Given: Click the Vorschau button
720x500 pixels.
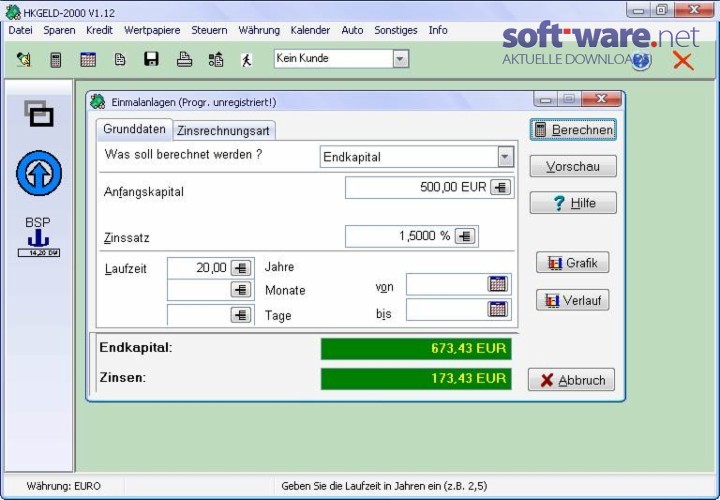Looking at the screenshot, I should pyautogui.click(x=573, y=166).
